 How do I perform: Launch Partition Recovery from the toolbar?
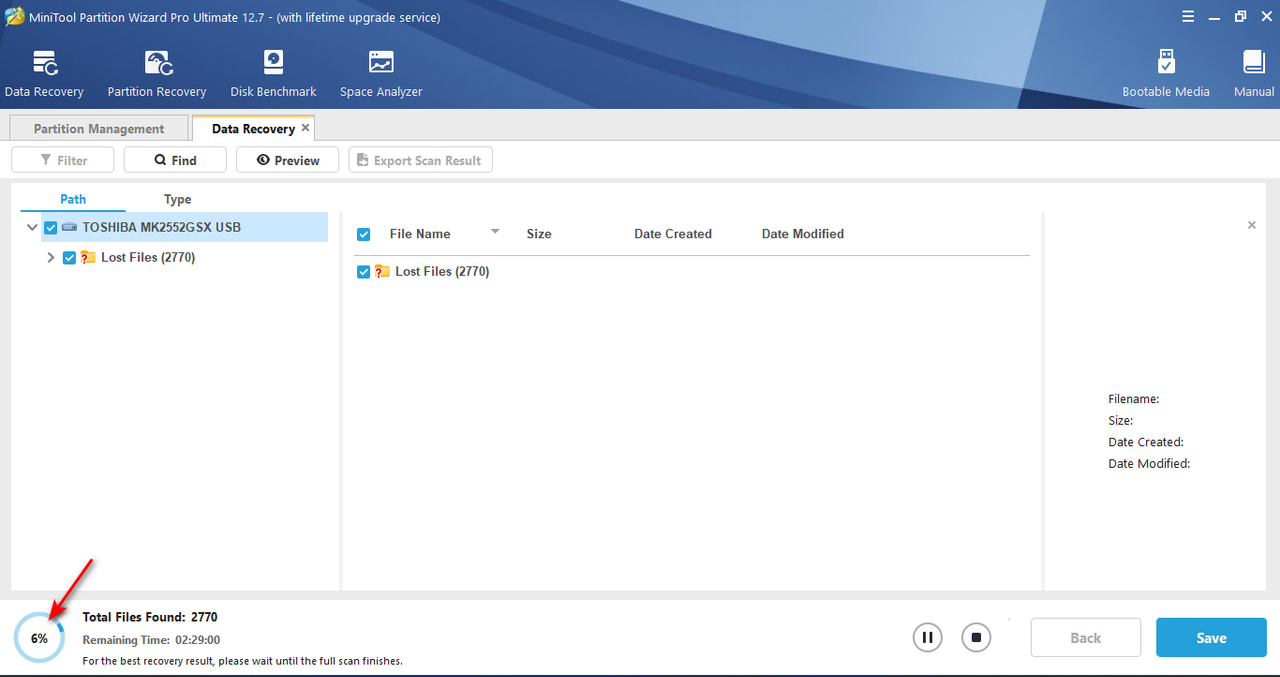[x=157, y=74]
